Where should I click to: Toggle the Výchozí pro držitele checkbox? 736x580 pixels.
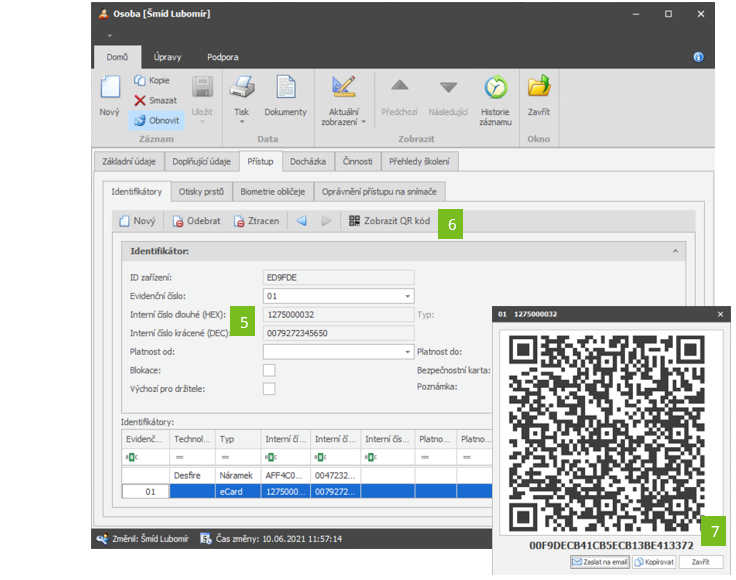coord(269,389)
